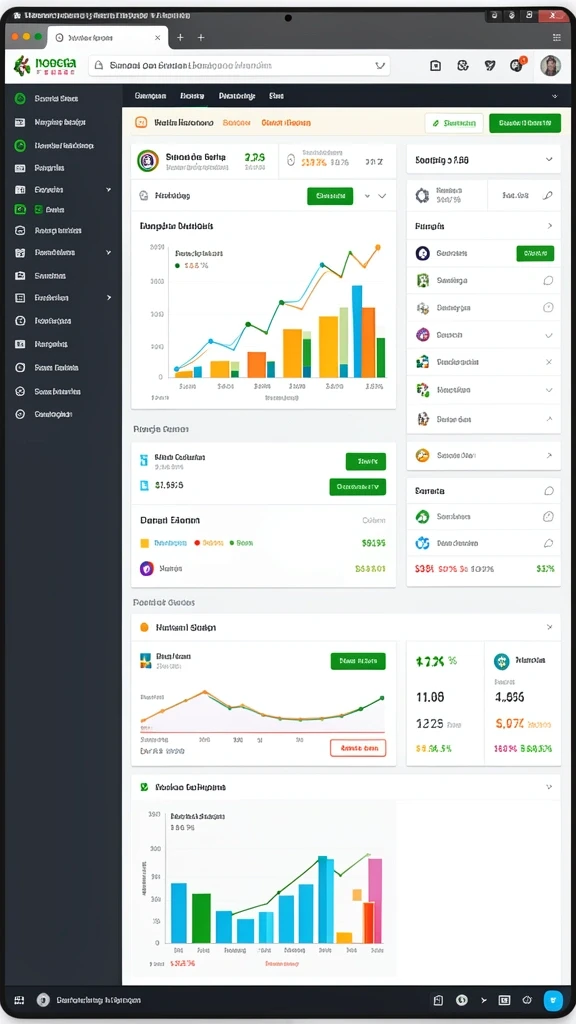
Task: Click the orange square icon in the banner
Action: (140, 122)
